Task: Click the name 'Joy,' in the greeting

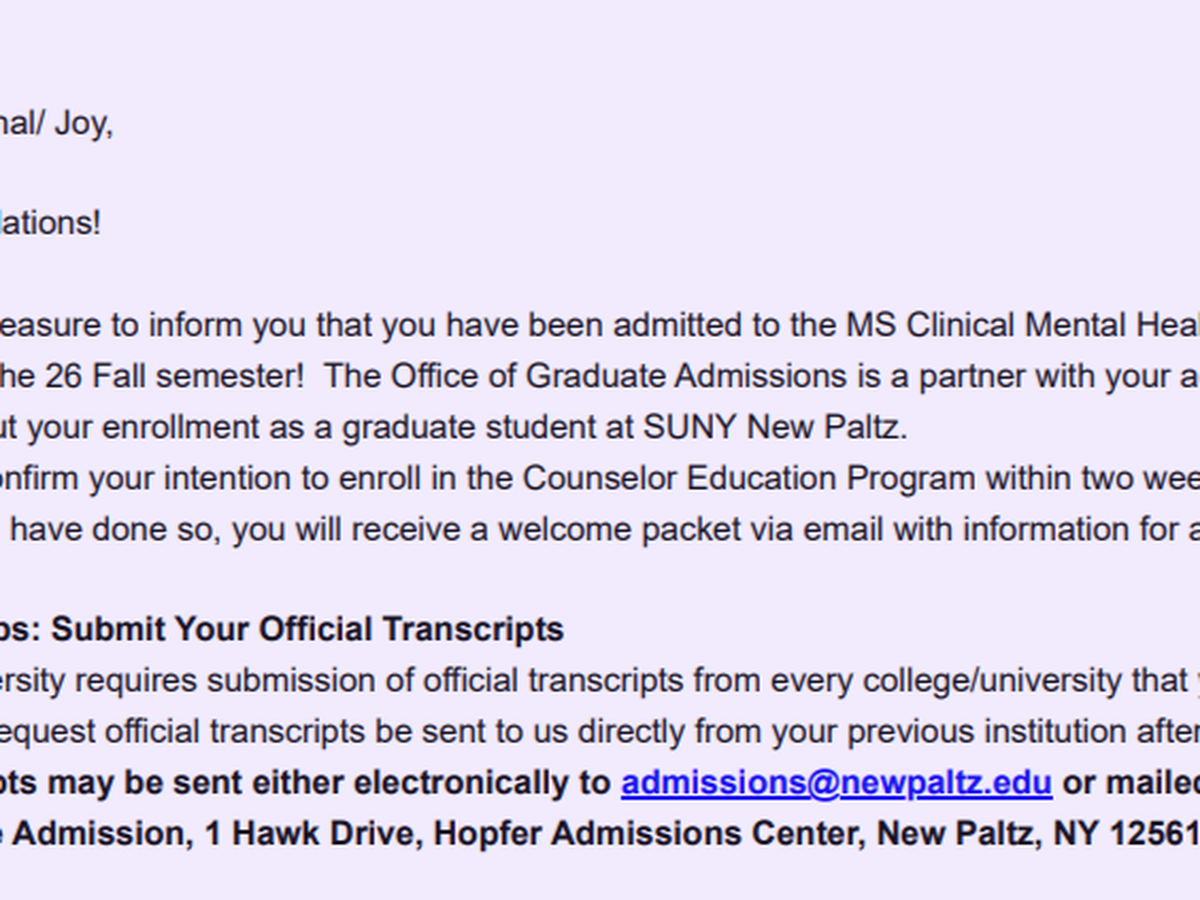Action: coord(83,126)
